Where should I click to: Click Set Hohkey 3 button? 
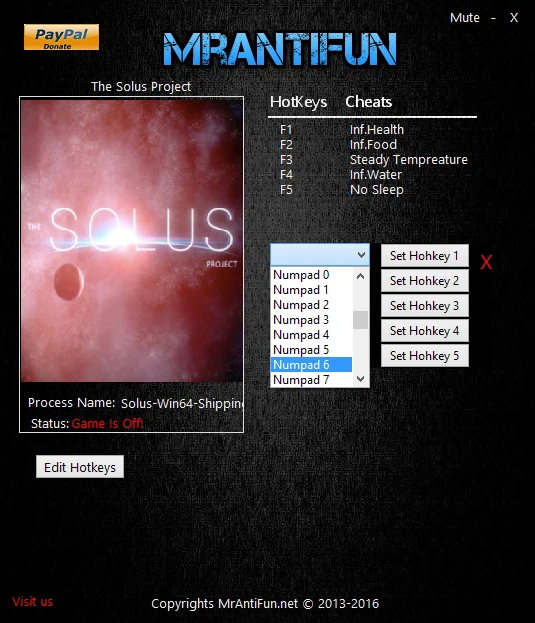(x=425, y=306)
